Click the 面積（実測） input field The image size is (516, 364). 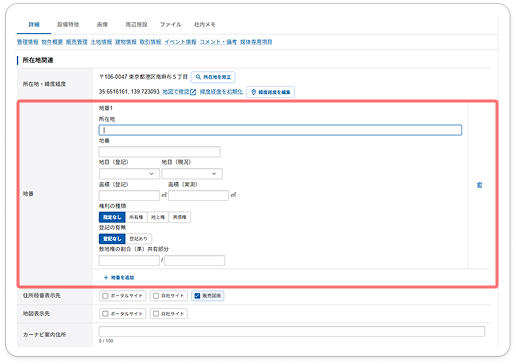[x=199, y=195]
